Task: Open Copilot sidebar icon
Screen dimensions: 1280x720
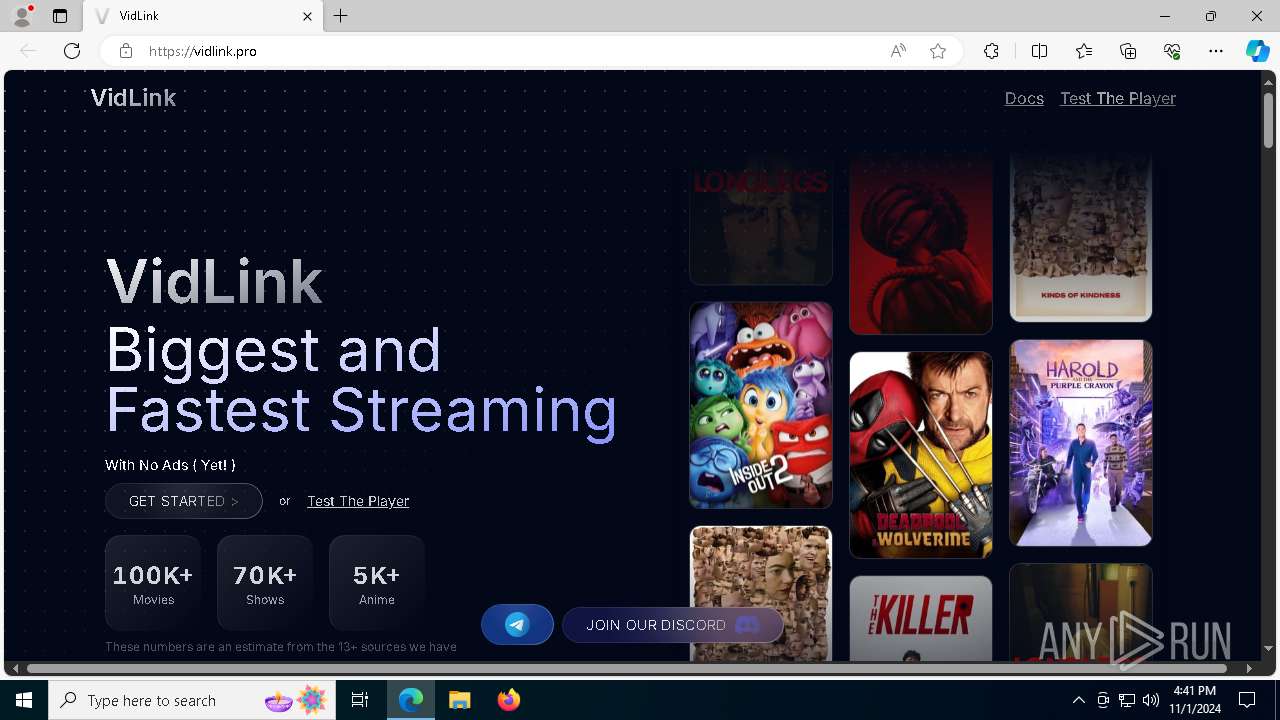Action: pyautogui.click(x=1257, y=51)
